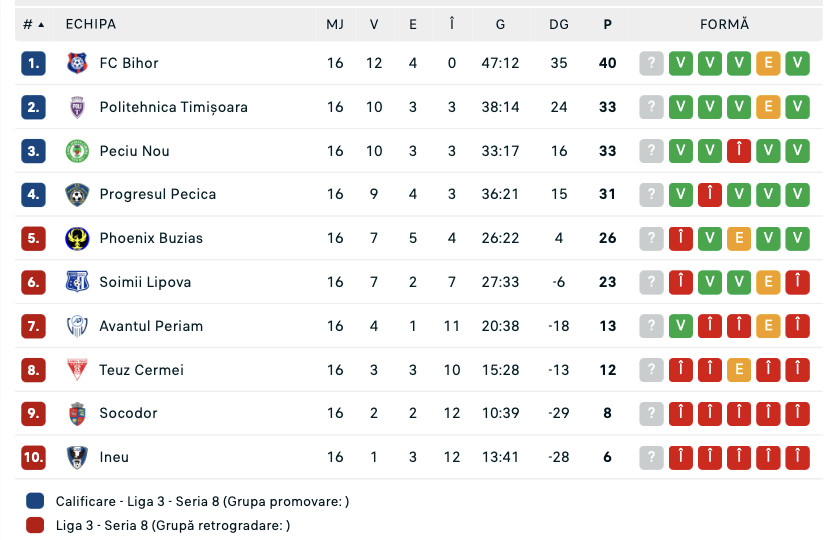
Task: Sort standings by P points column
Action: coord(607,24)
